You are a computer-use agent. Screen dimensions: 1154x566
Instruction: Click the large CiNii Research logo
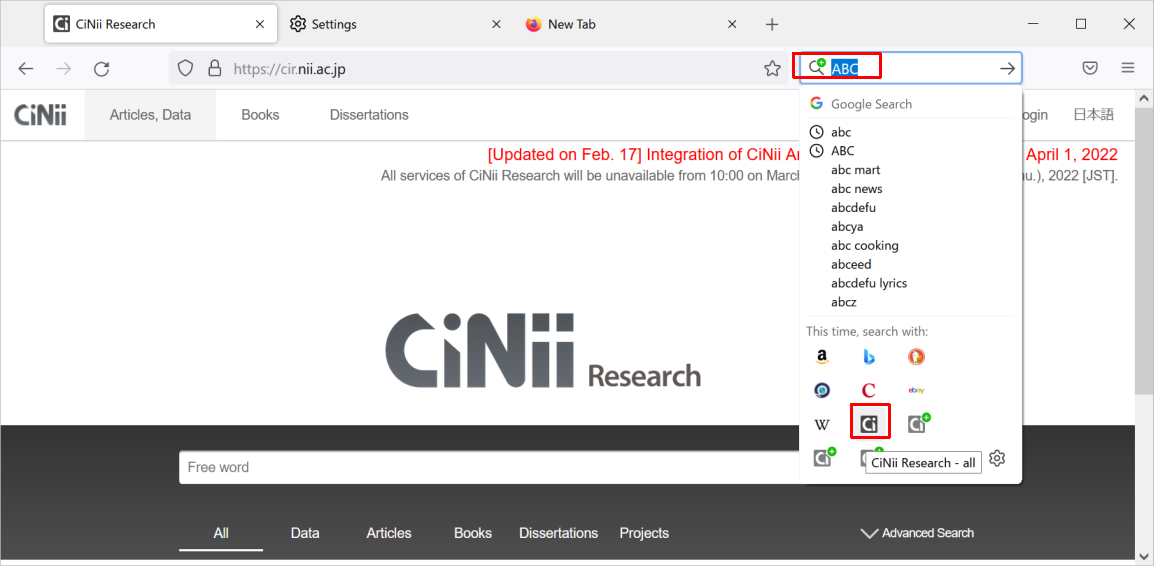(542, 350)
